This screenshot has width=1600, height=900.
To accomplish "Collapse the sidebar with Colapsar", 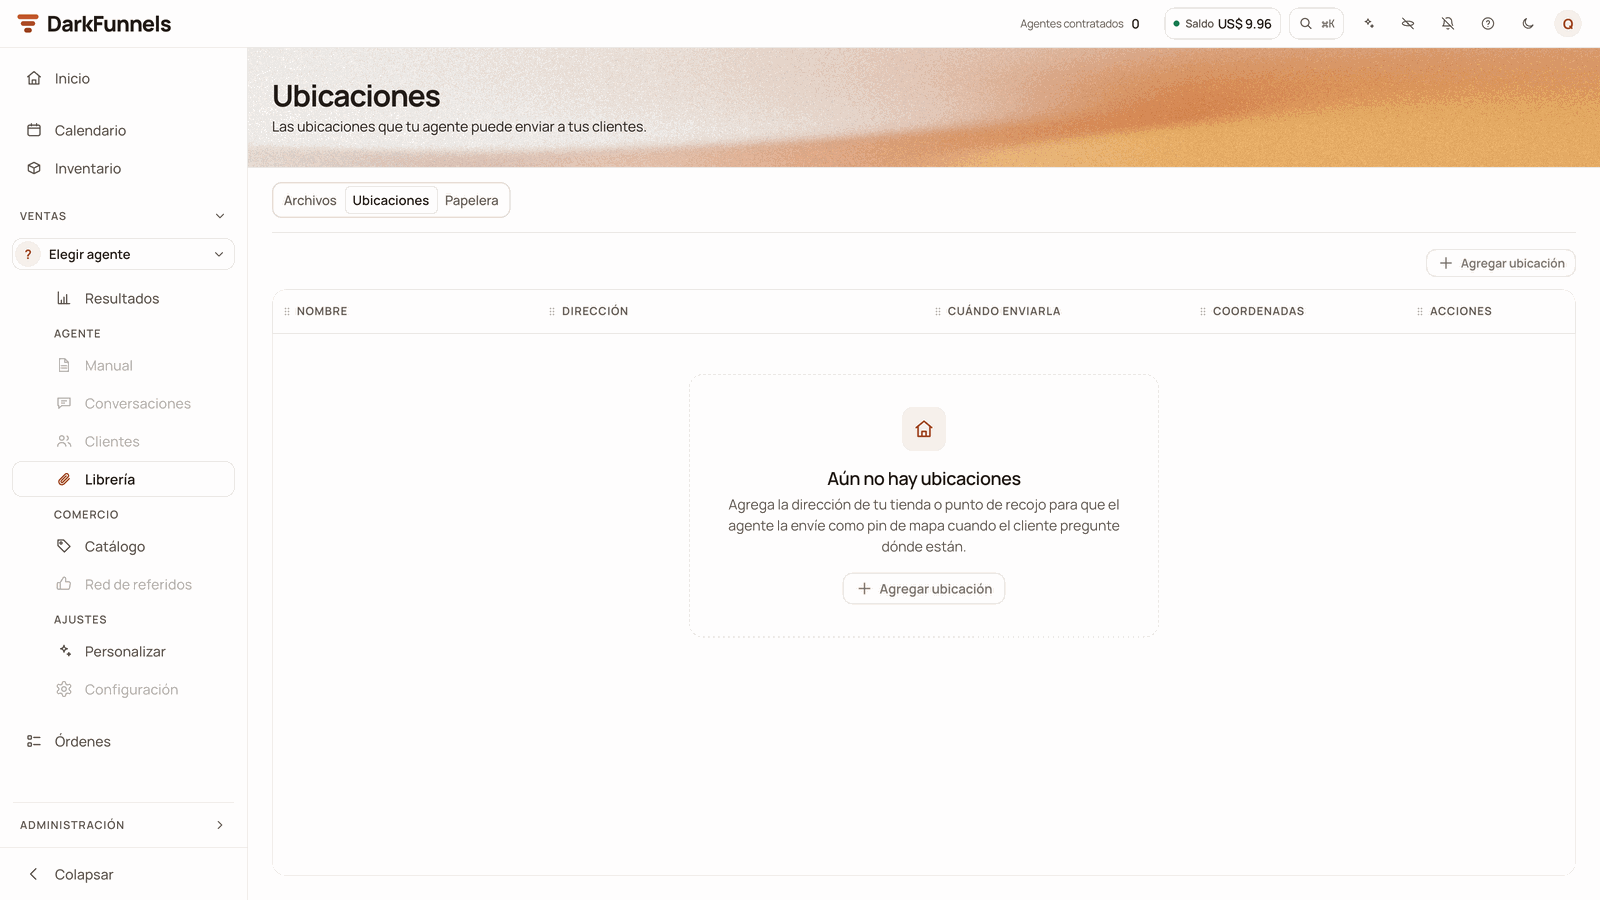I will click(123, 874).
